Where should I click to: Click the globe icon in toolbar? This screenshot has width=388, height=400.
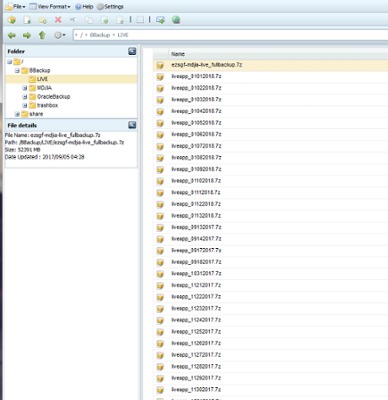pyautogui.click(x=176, y=20)
